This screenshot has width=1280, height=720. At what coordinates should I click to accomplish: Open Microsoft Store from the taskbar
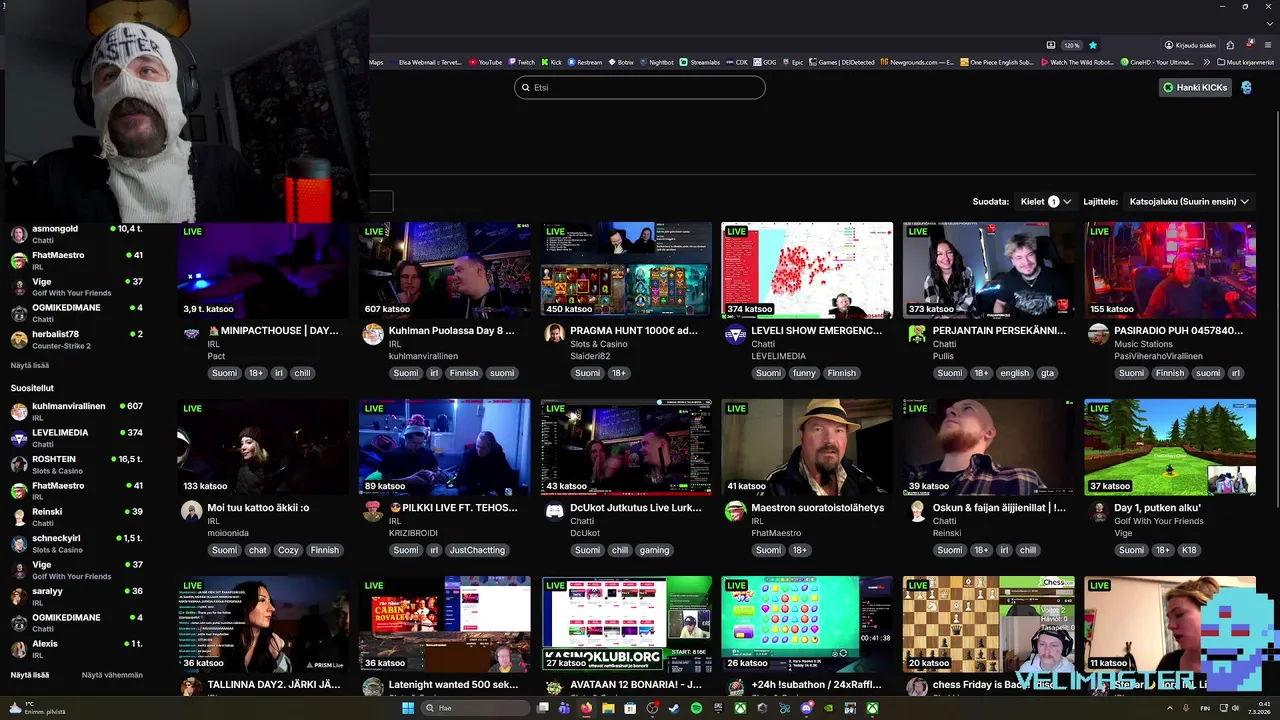click(630, 708)
